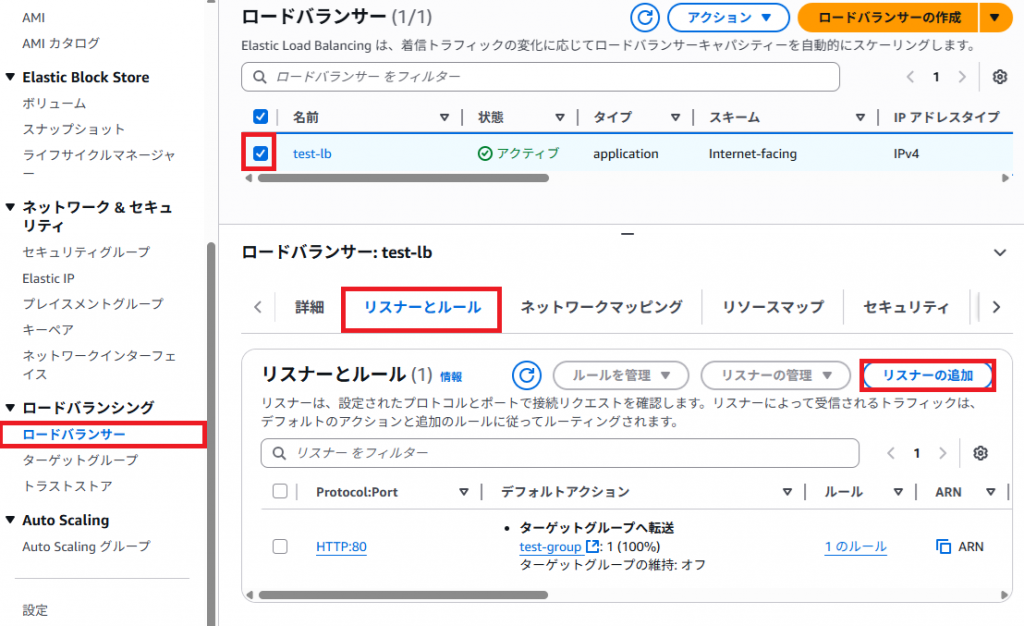Open the HTTP:80 listener link
The height and width of the screenshot is (626, 1024).
(341, 546)
